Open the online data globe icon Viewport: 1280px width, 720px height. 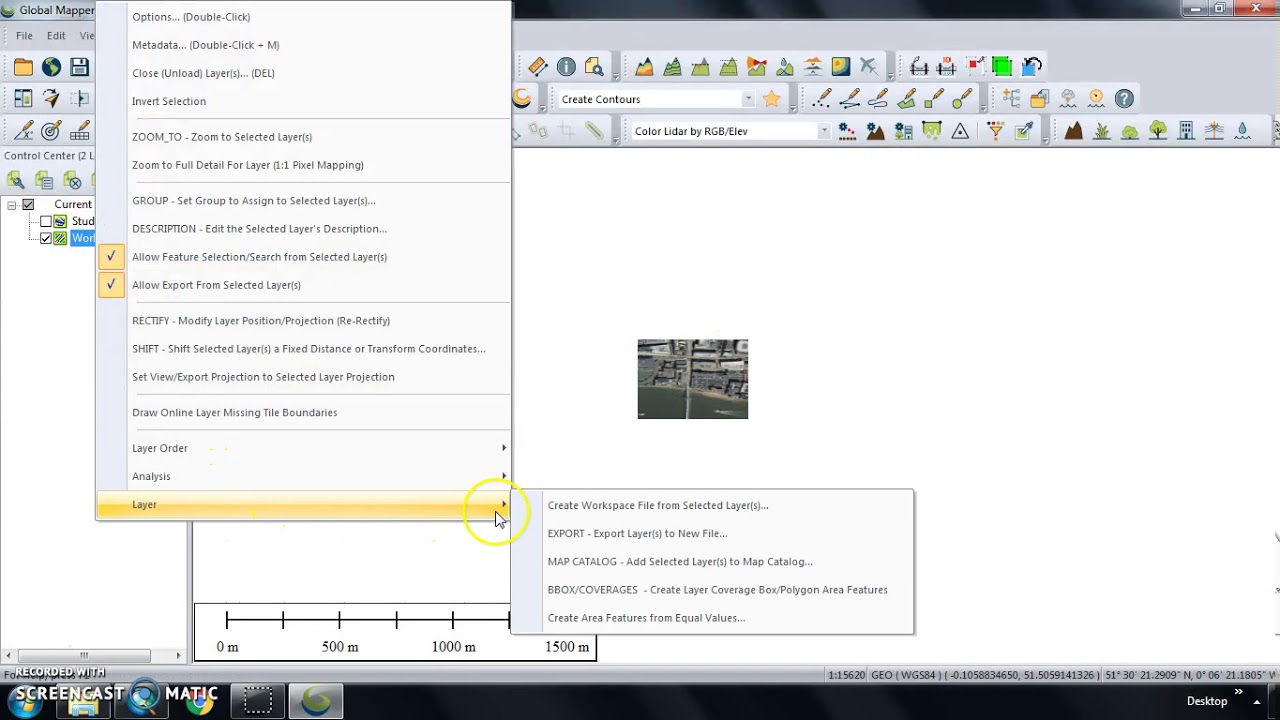point(51,67)
